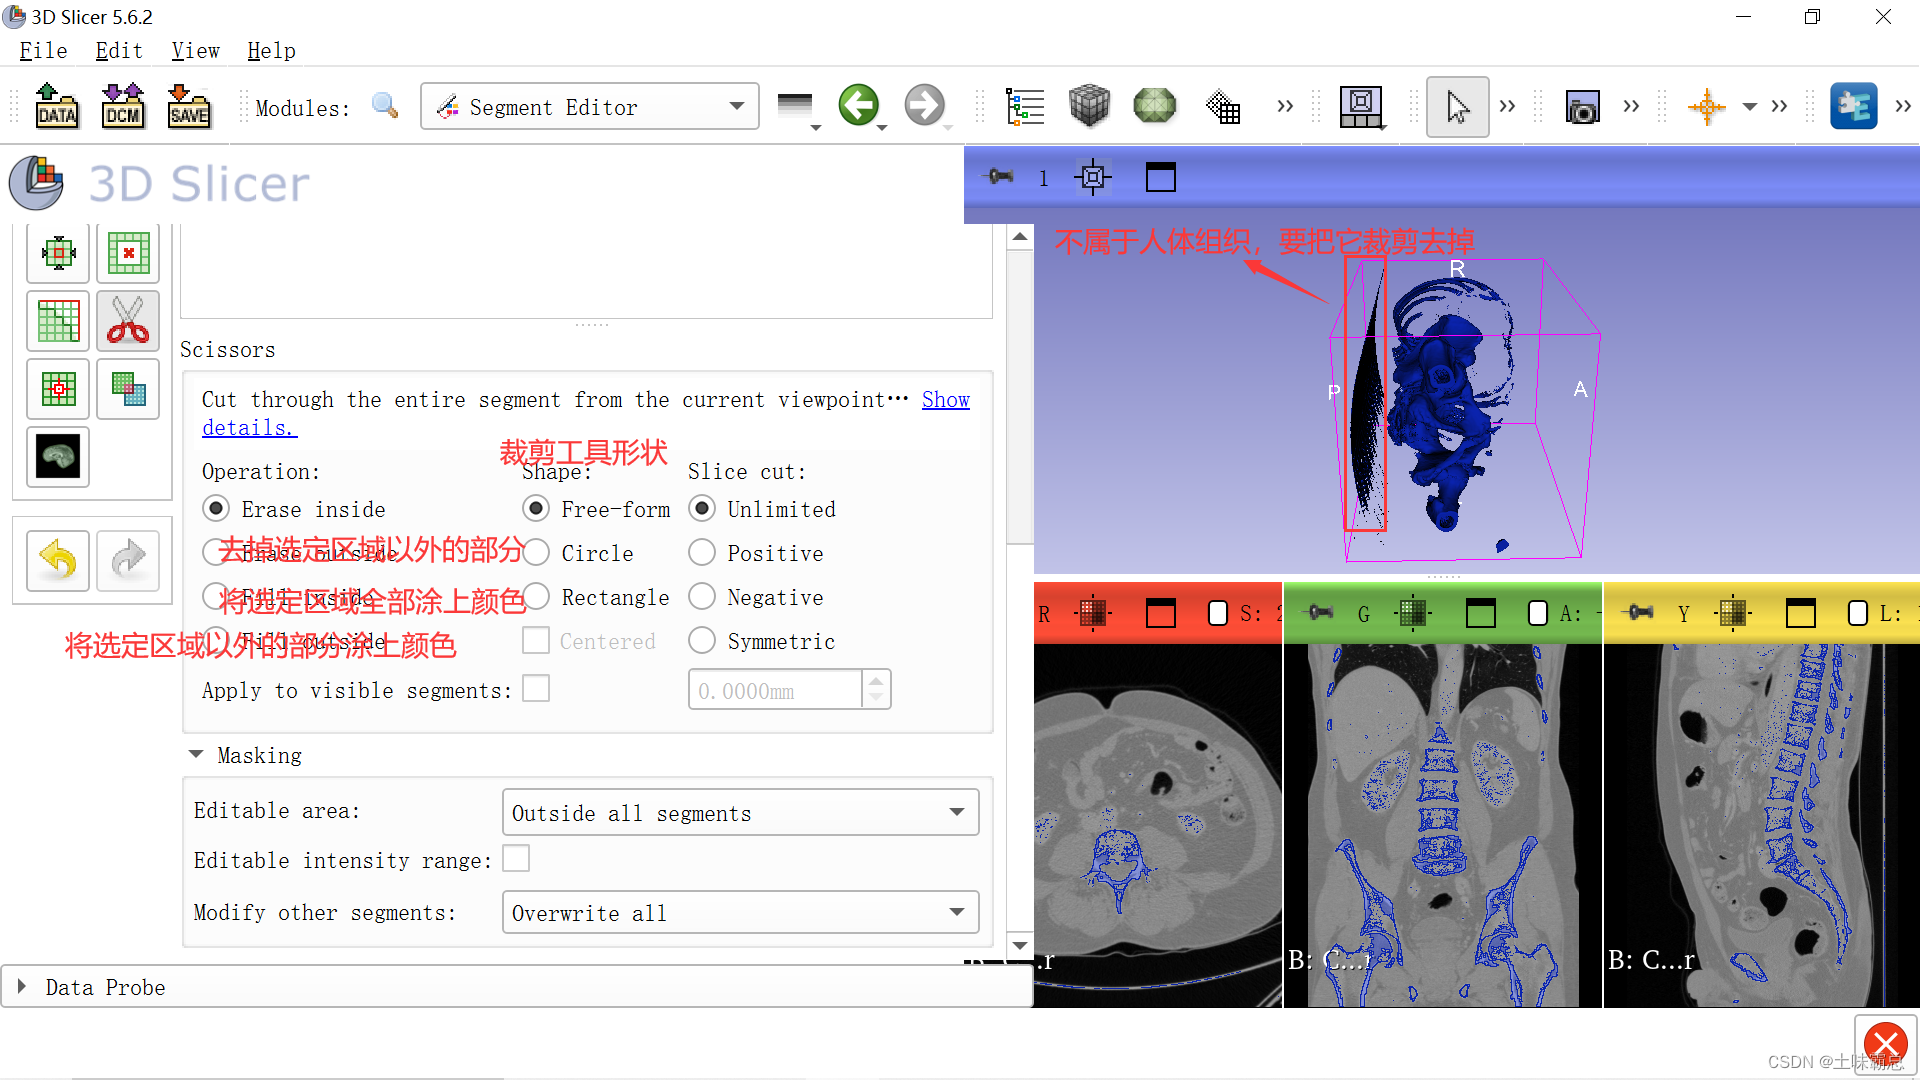The image size is (1920, 1080).
Task: Open the Segment Editor module dropdown
Action: point(590,106)
